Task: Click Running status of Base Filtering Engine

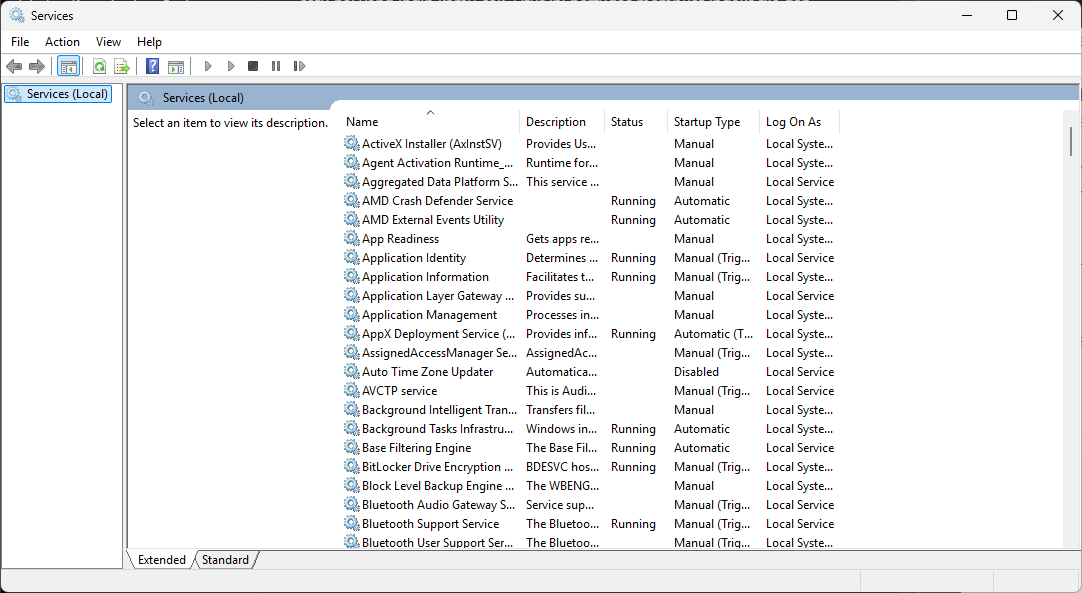Action: pyautogui.click(x=633, y=447)
